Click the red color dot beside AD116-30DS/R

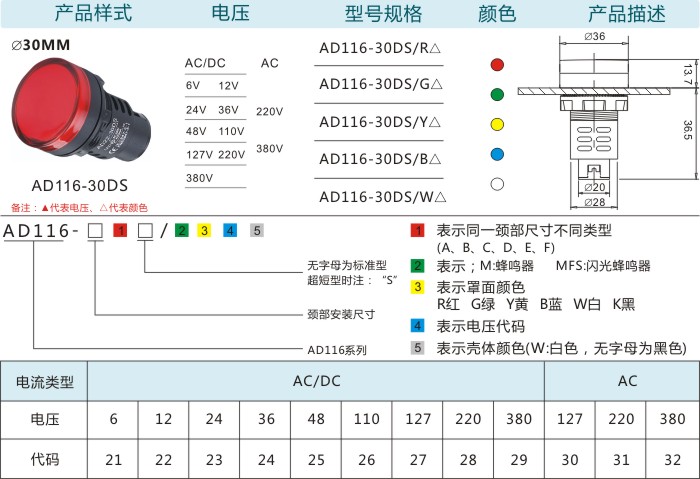pos(496,65)
